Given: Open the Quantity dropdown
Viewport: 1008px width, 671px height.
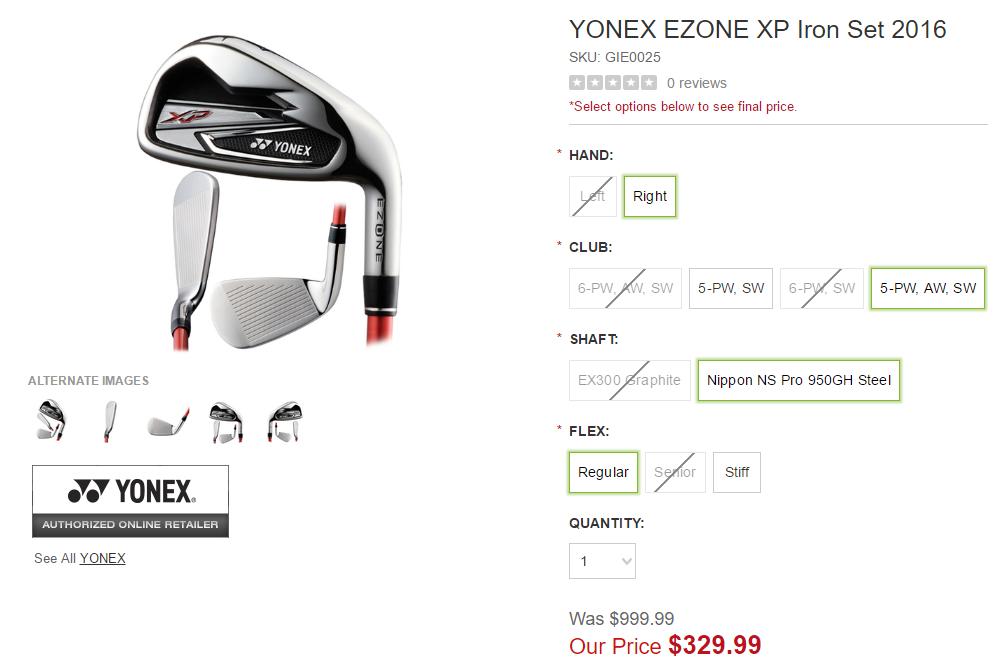Looking at the screenshot, I should [x=602, y=561].
